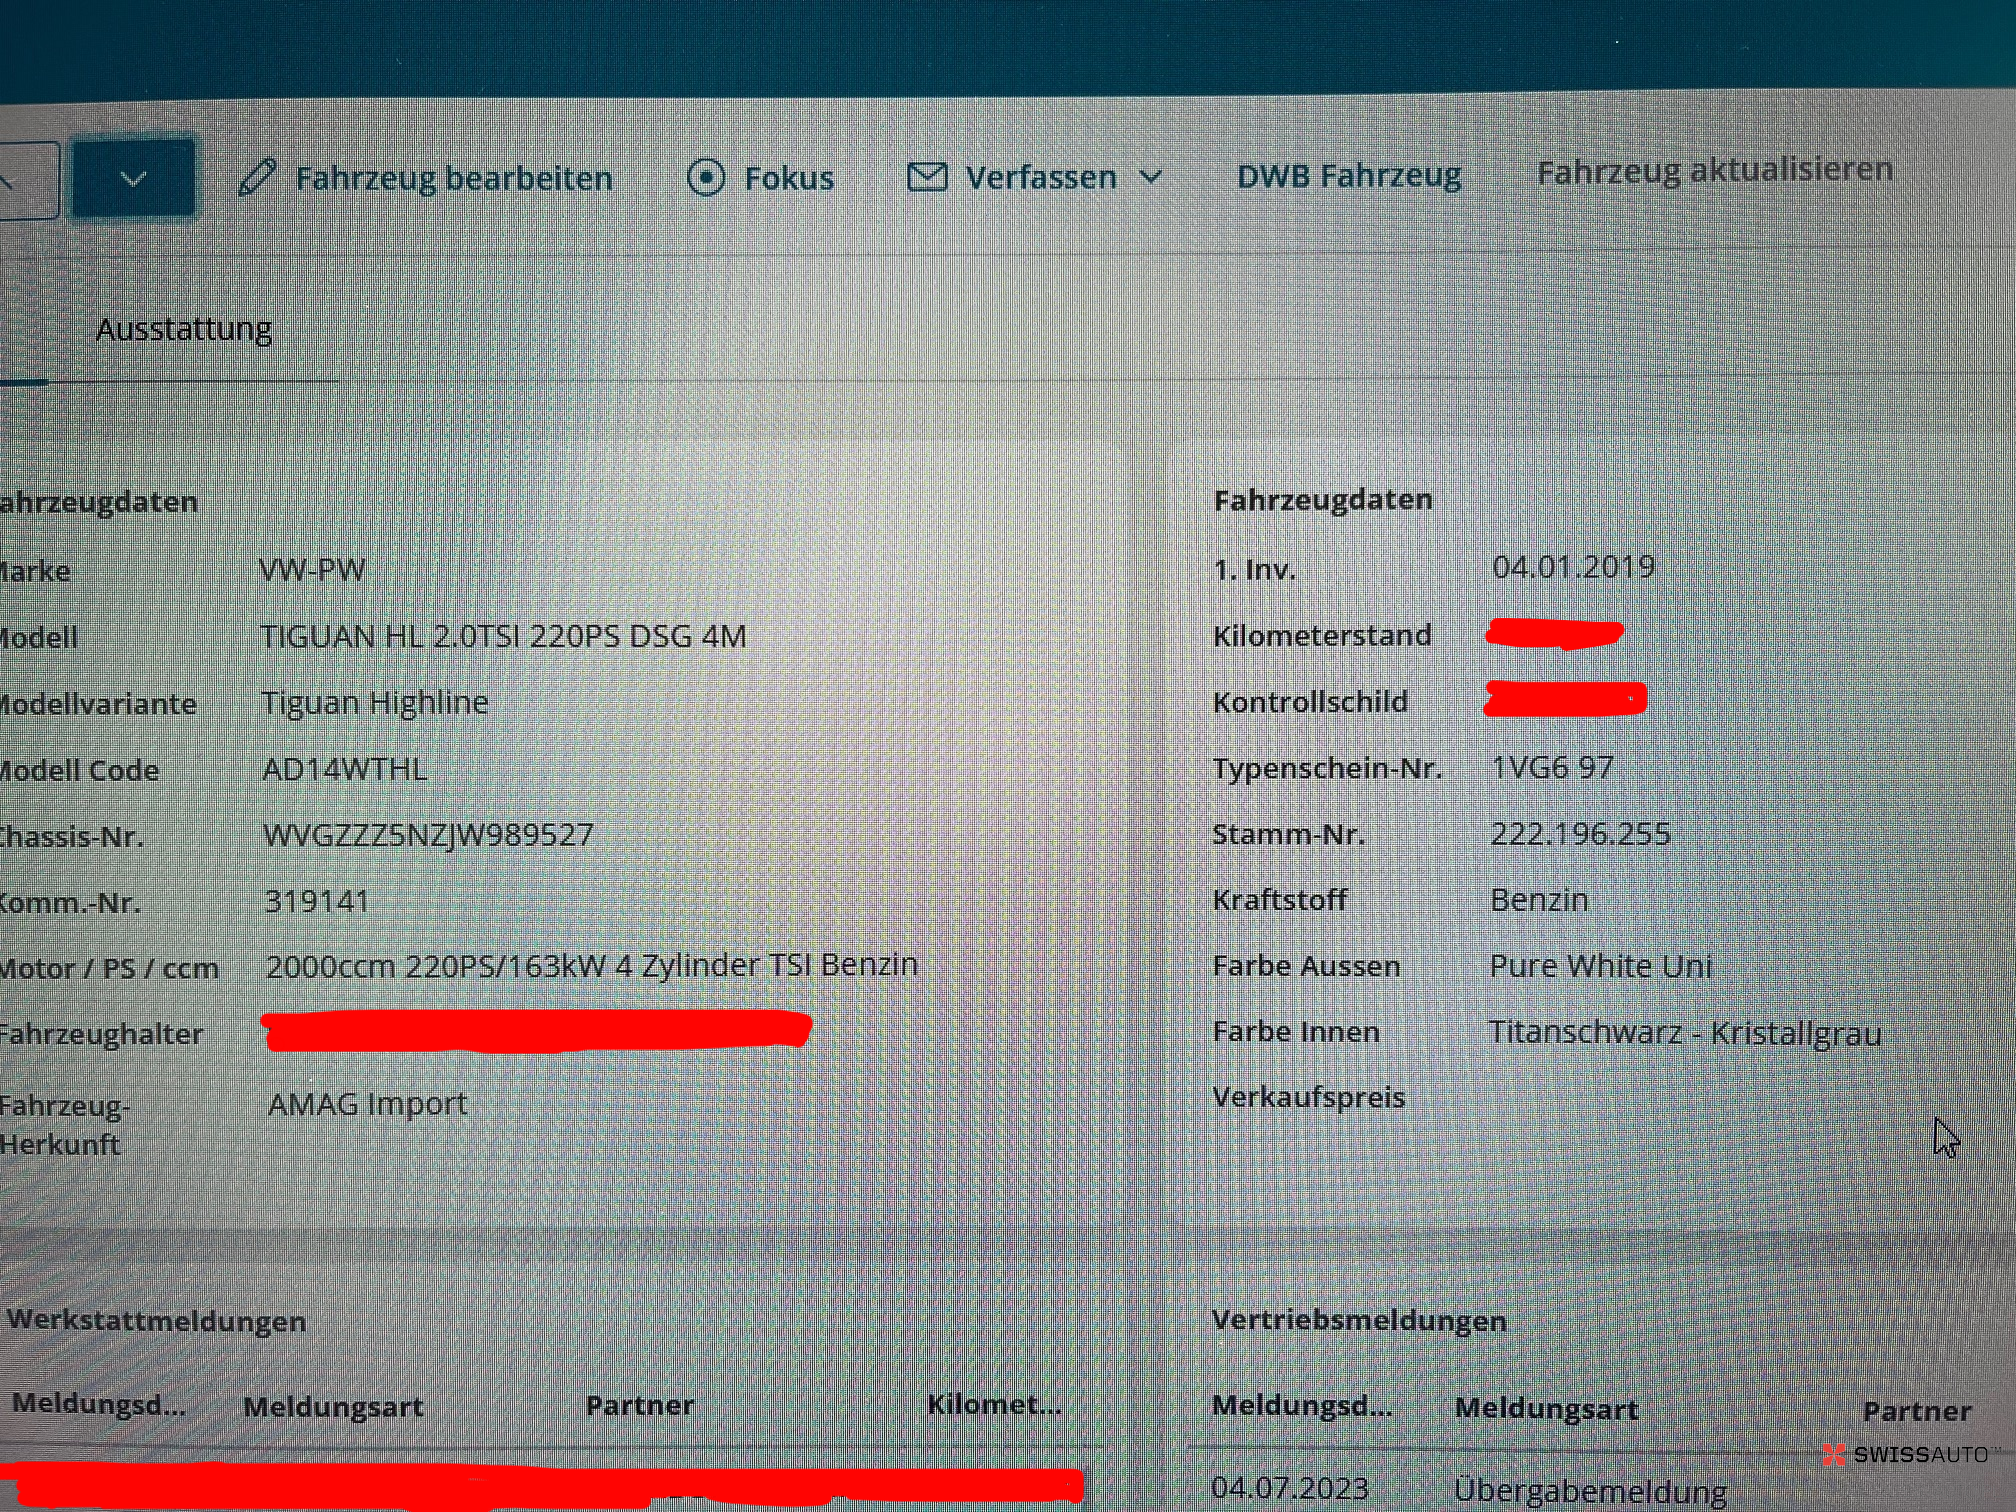Sort Vertriebsmeldungen by Meldungsart column

pyautogui.click(x=1546, y=1408)
